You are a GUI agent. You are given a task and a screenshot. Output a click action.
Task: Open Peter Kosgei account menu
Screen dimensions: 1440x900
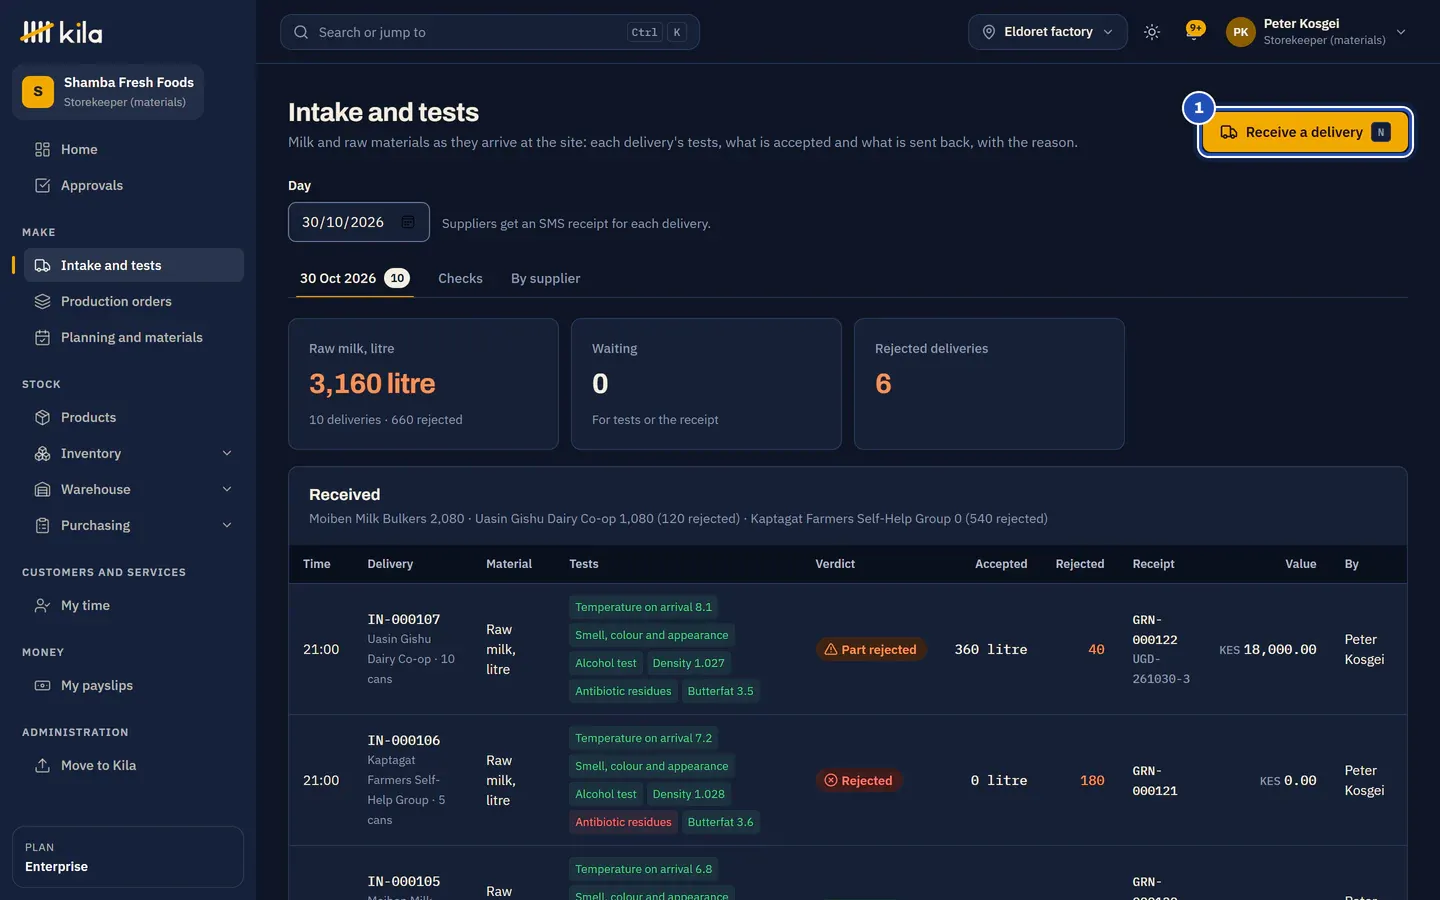tap(1316, 32)
